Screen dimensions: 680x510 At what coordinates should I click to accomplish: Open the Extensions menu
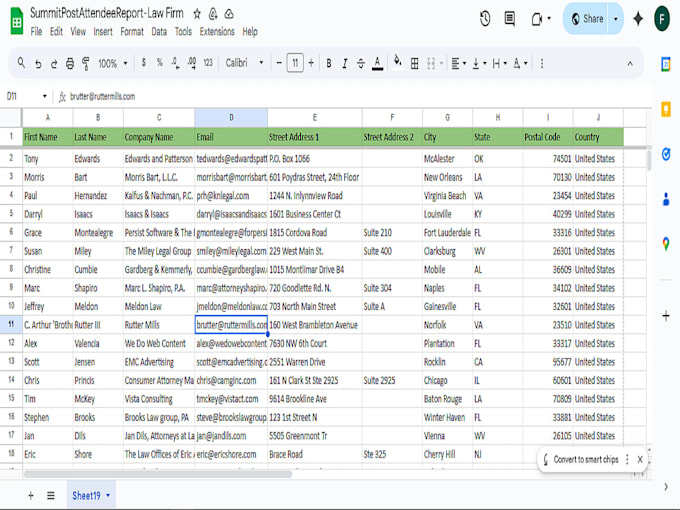(217, 32)
